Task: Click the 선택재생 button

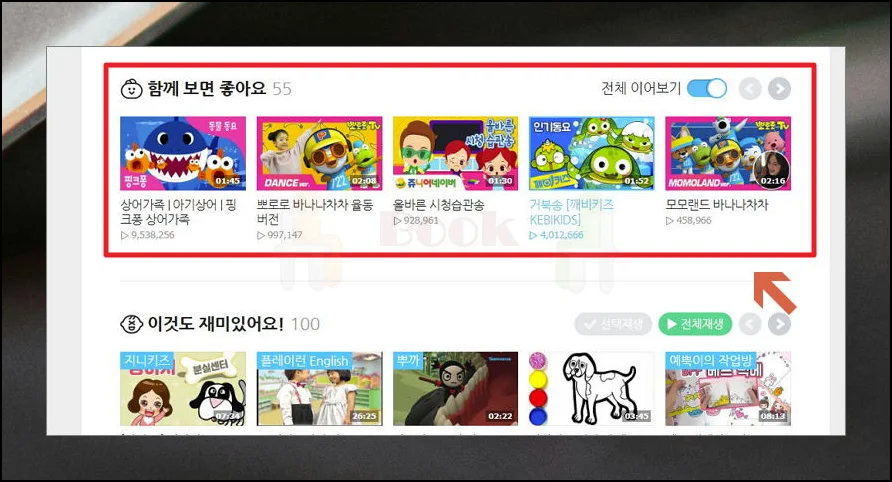Action: point(613,324)
